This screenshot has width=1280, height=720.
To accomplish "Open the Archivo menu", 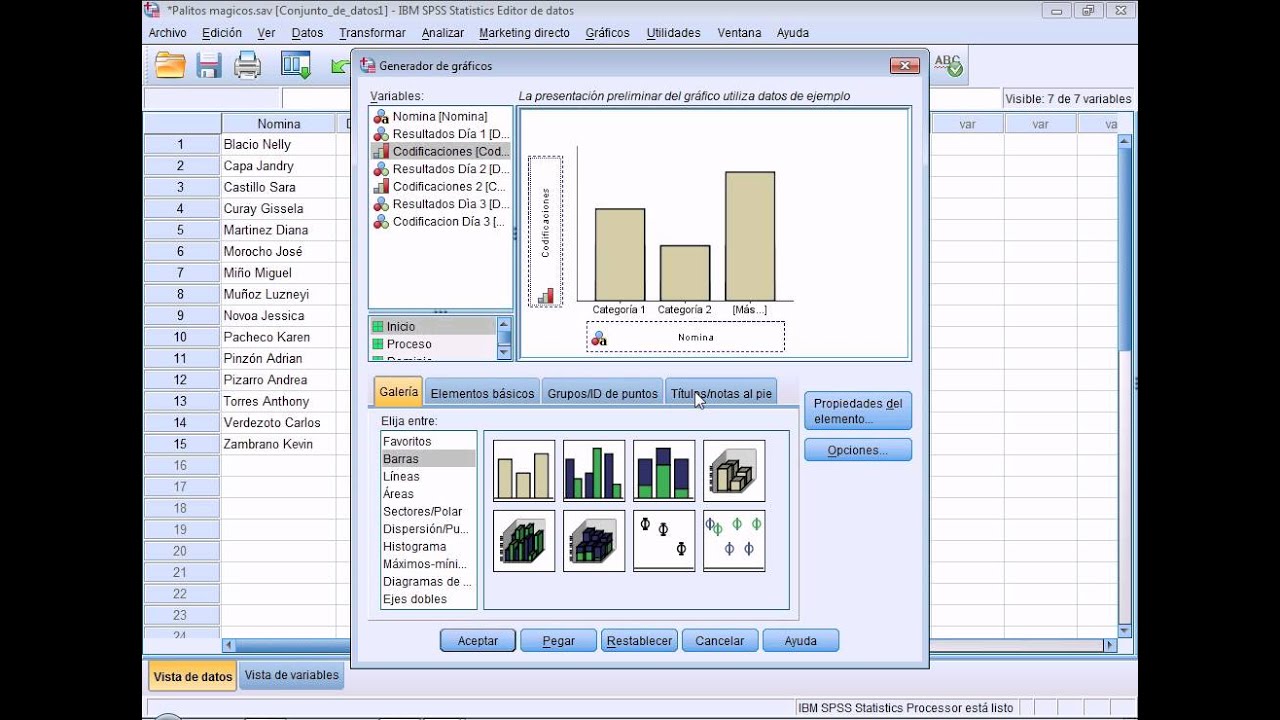I will point(167,33).
